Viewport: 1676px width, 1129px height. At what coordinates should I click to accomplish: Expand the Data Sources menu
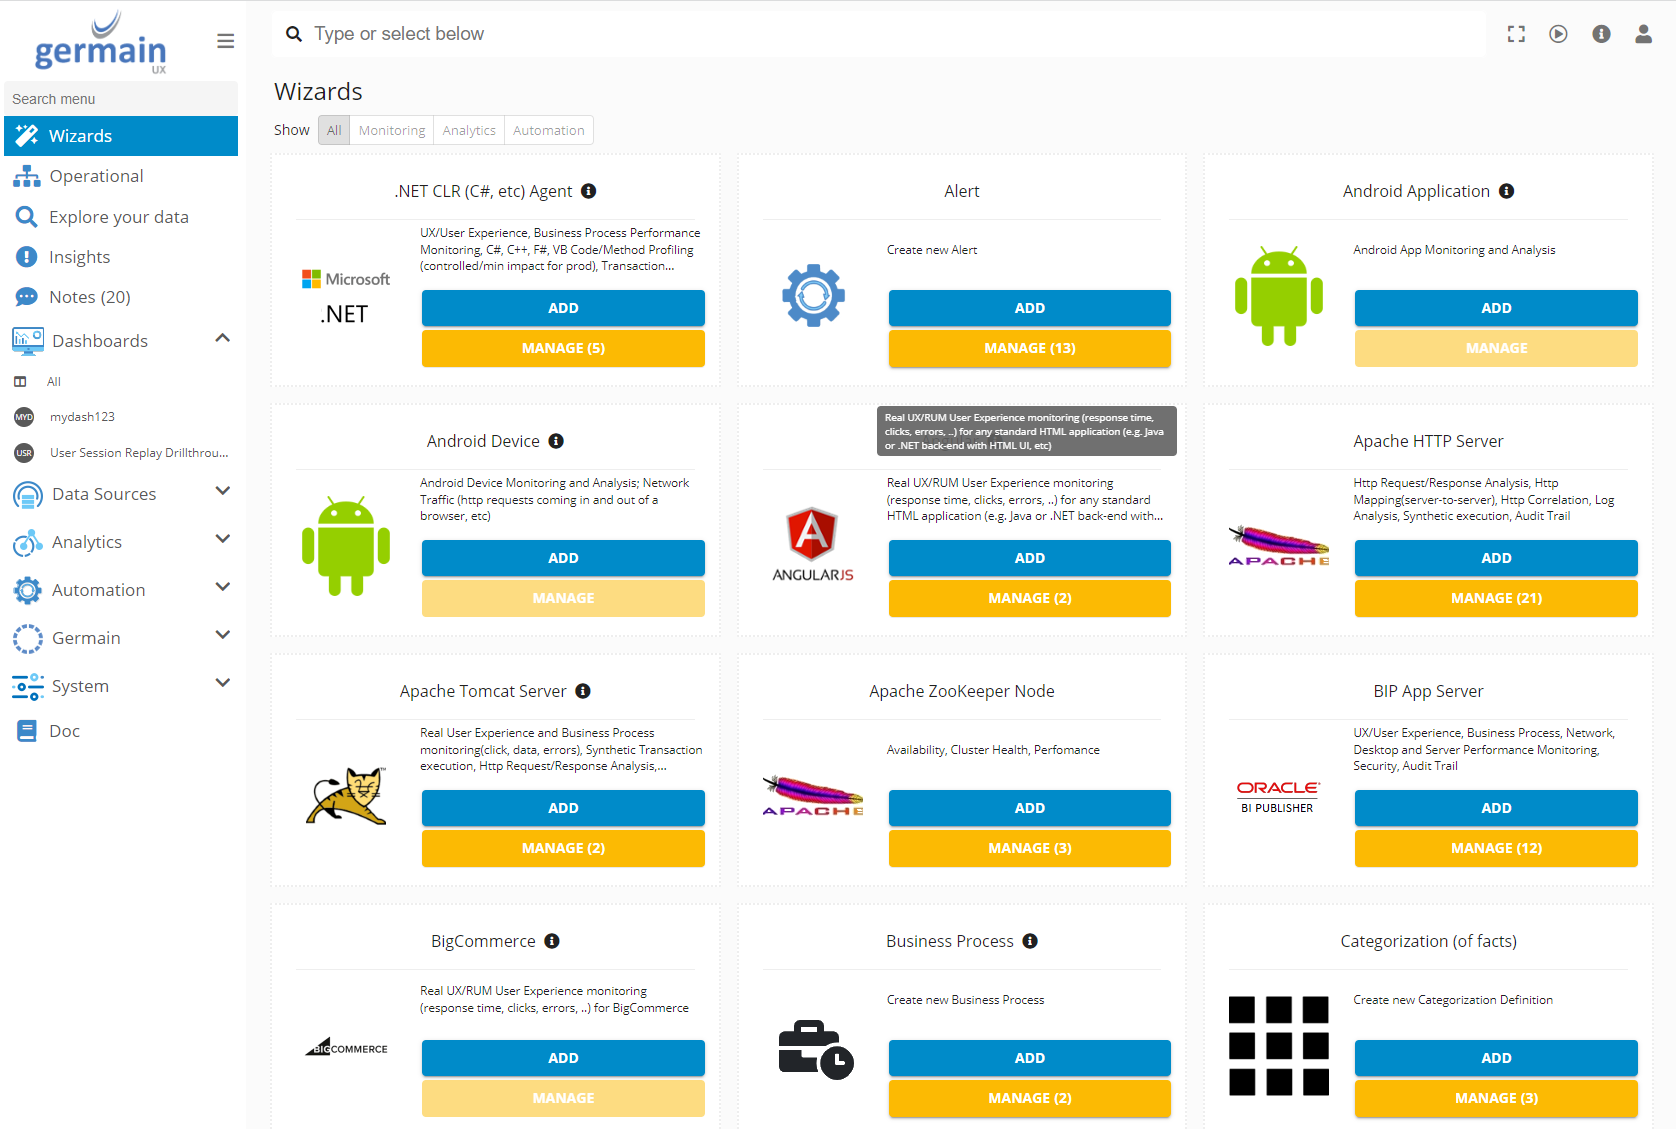pyautogui.click(x=223, y=491)
